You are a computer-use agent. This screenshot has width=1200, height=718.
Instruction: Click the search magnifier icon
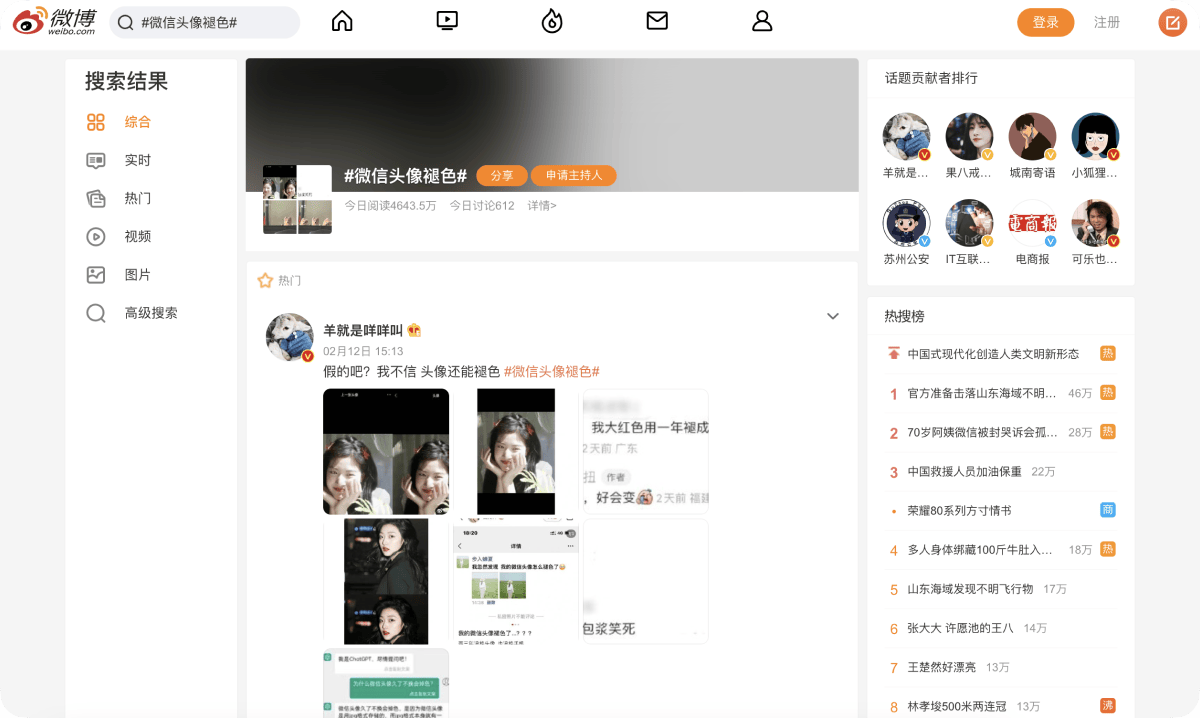click(126, 22)
